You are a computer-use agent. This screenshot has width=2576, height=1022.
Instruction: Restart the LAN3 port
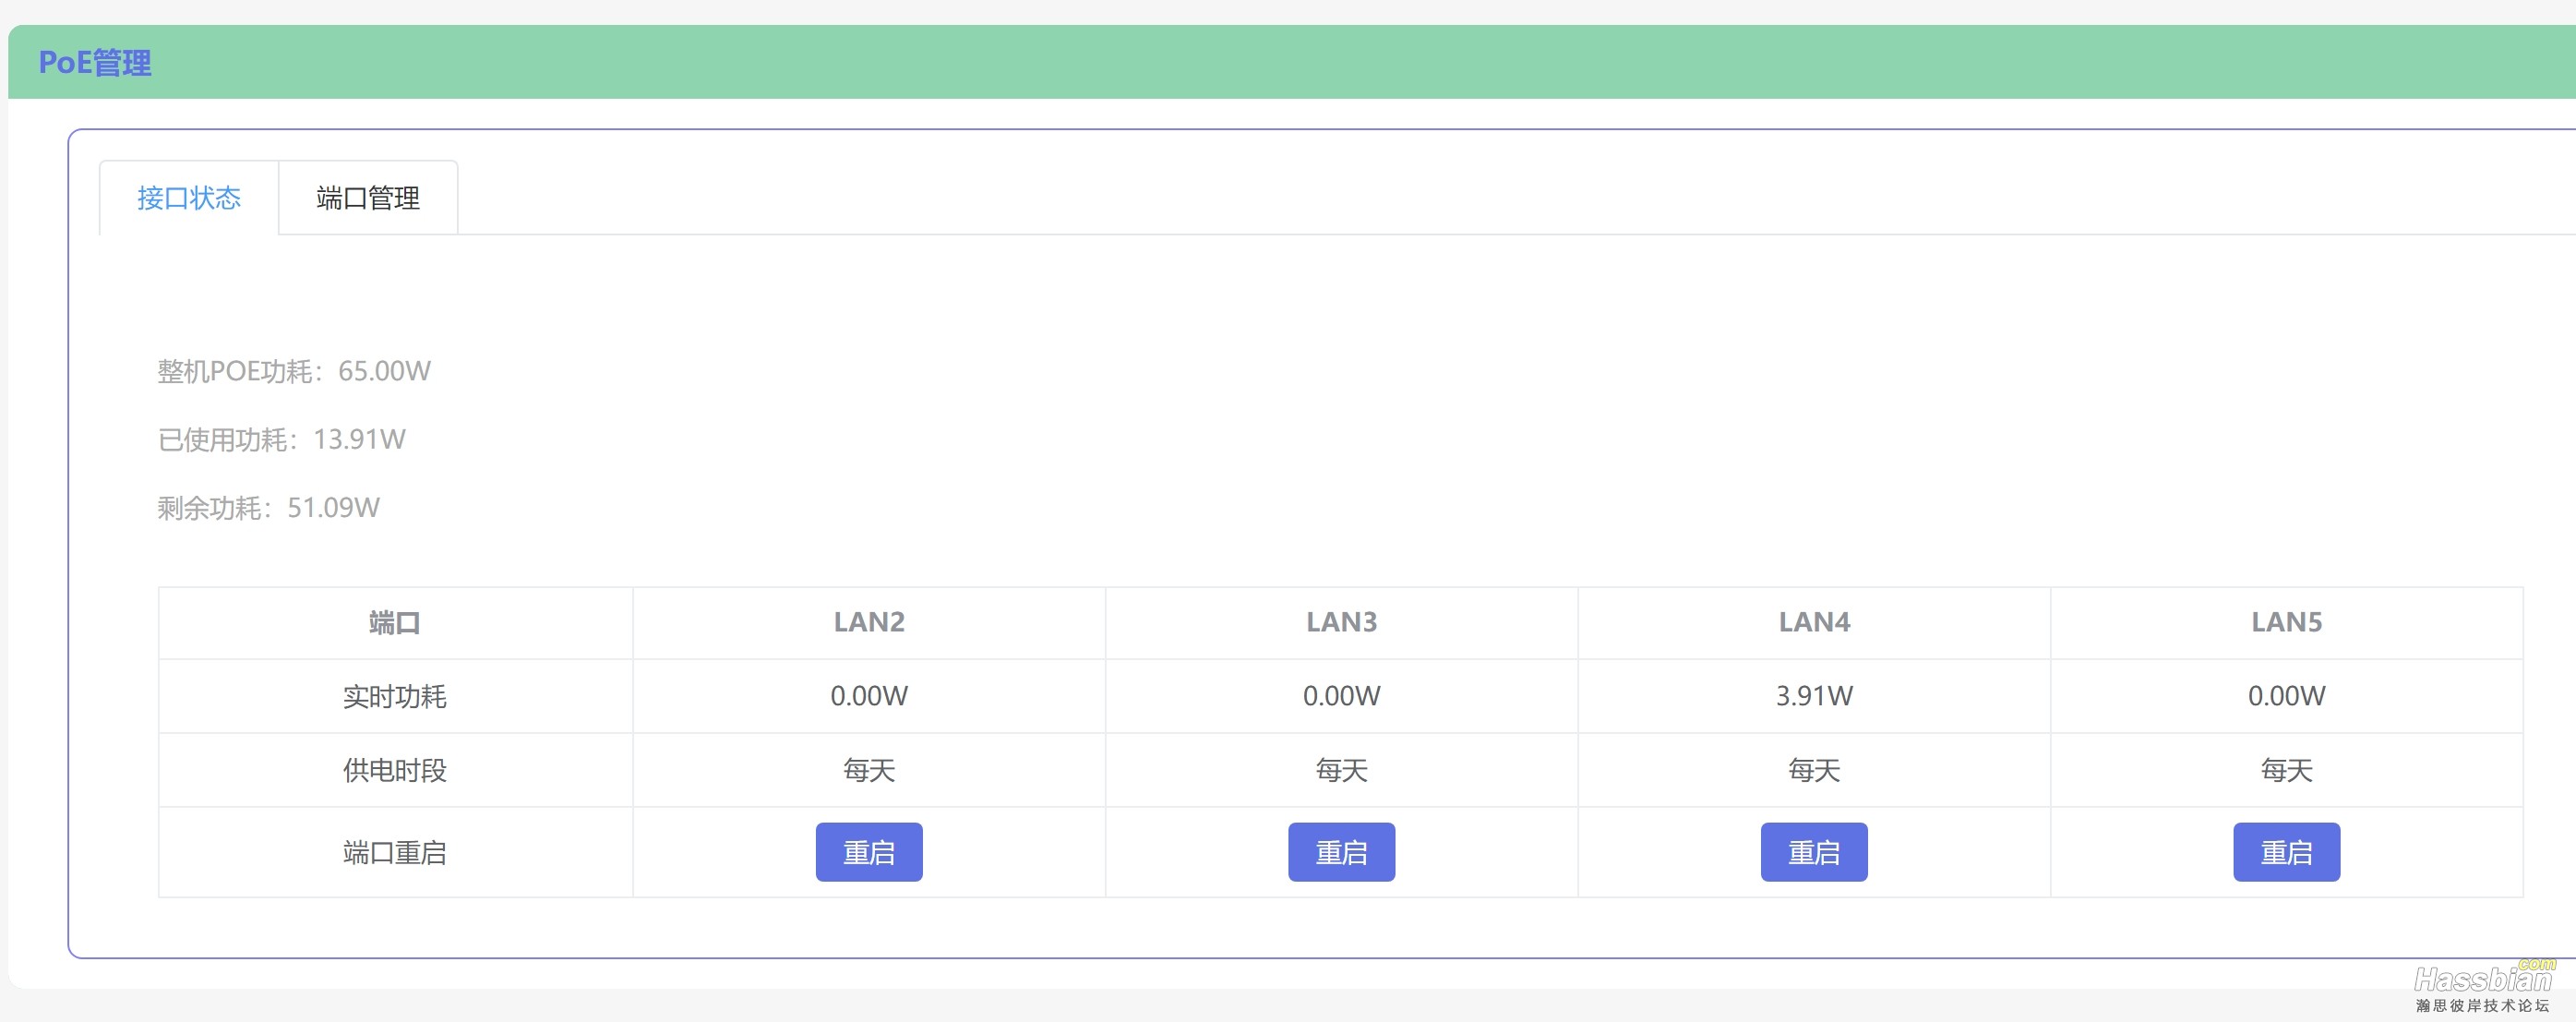pyautogui.click(x=1340, y=852)
